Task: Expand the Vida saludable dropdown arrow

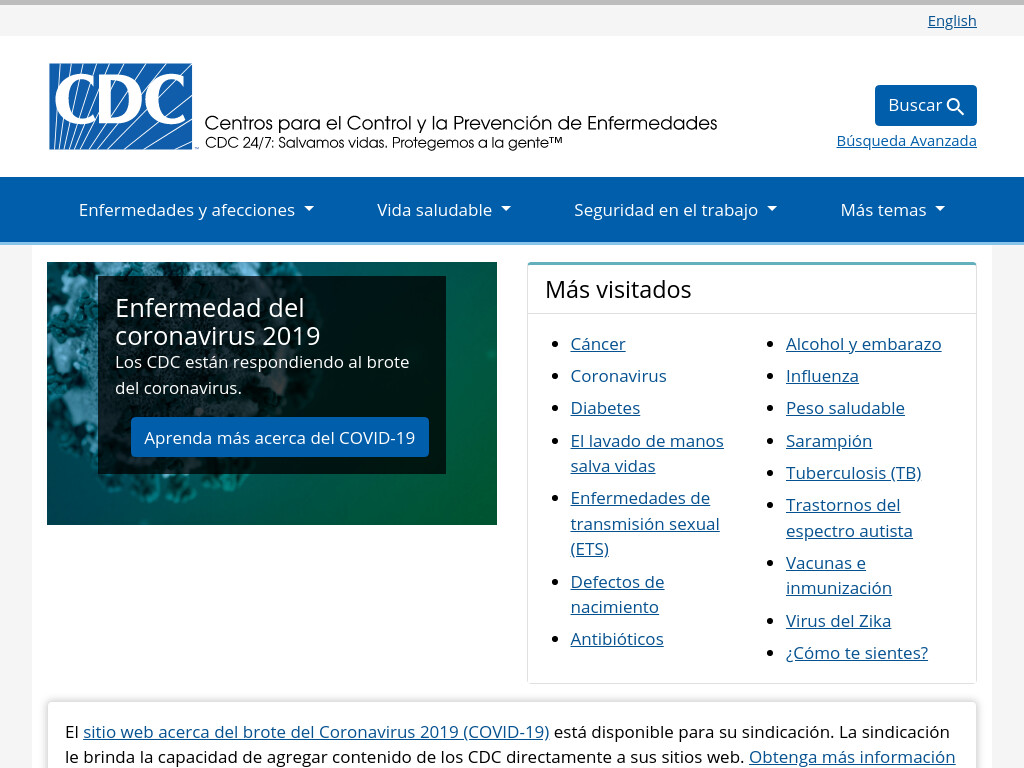Action: pyautogui.click(x=506, y=209)
